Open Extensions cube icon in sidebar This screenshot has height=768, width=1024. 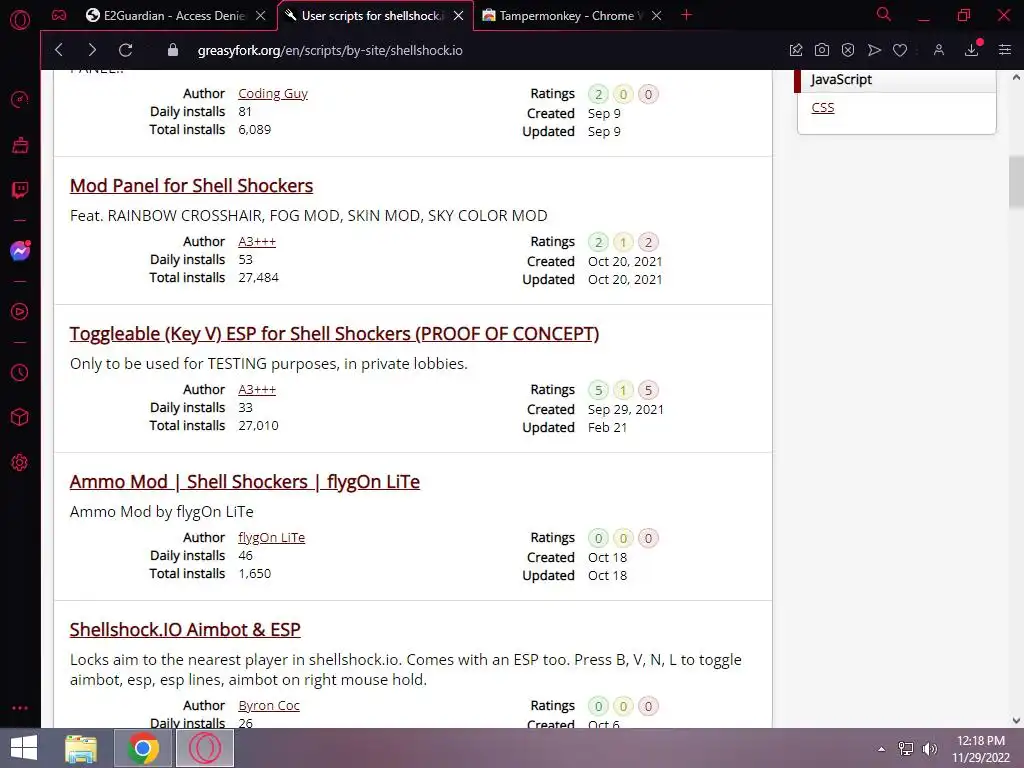(20, 417)
